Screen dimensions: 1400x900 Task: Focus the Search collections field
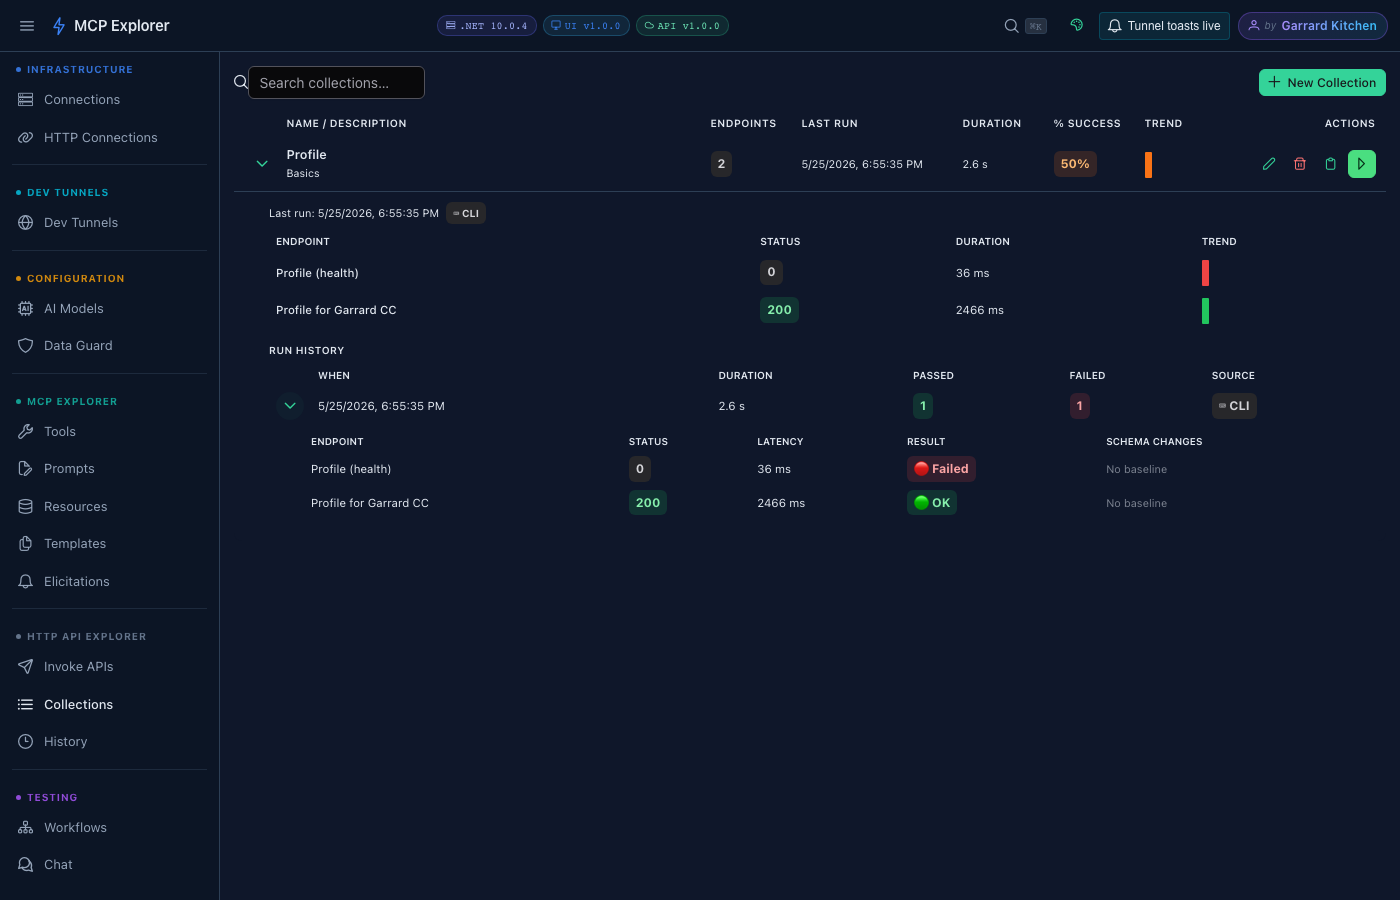click(336, 83)
